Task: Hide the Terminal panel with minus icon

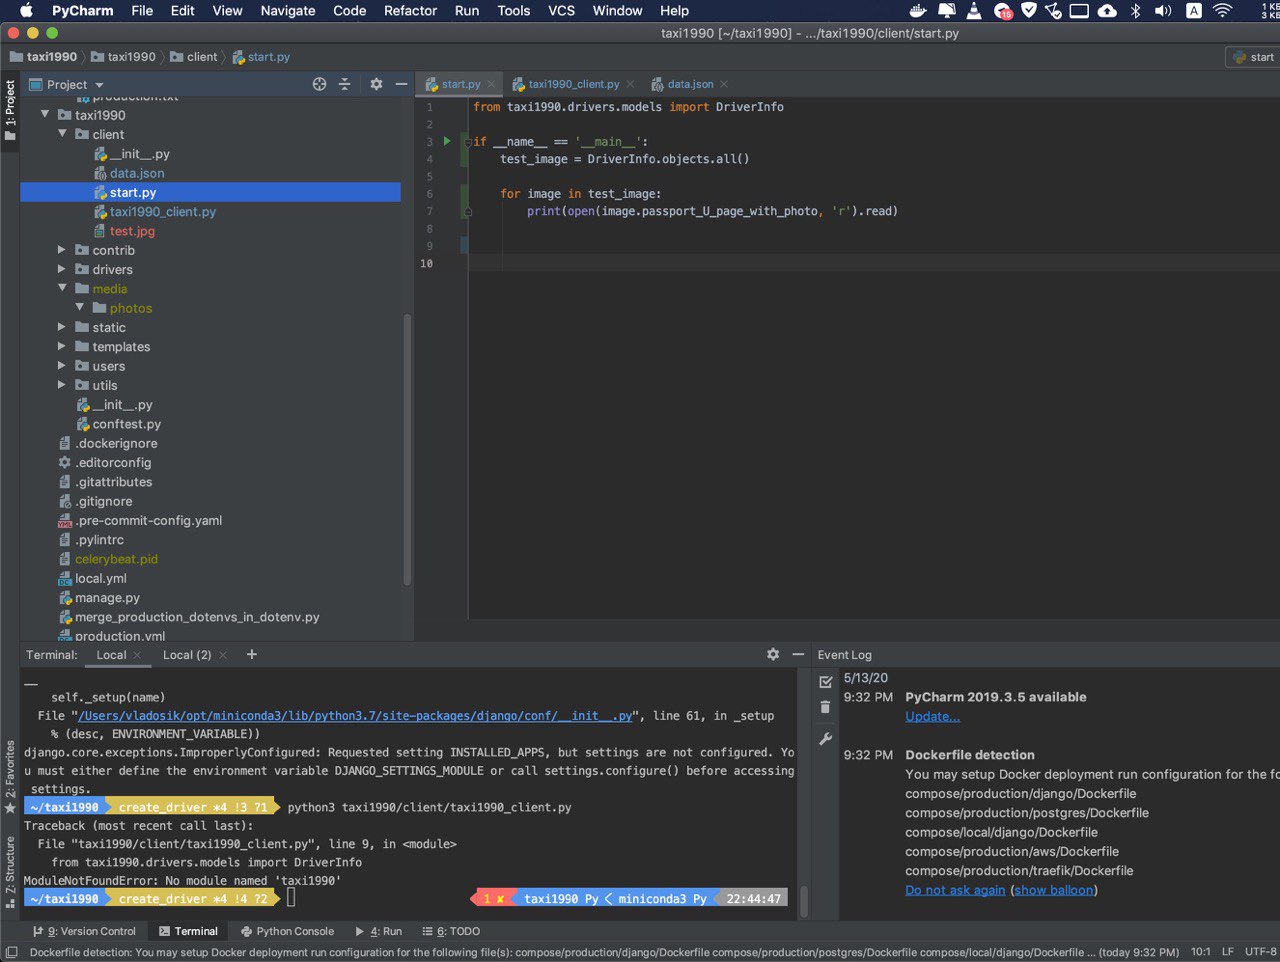Action: pyautogui.click(x=798, y=654)
